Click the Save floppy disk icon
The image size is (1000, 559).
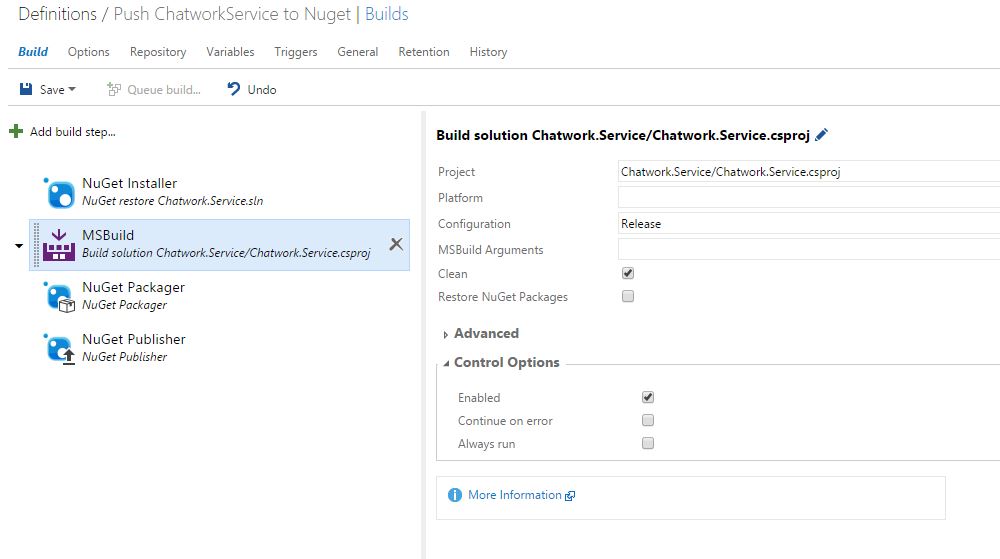(x=26, y=89)
